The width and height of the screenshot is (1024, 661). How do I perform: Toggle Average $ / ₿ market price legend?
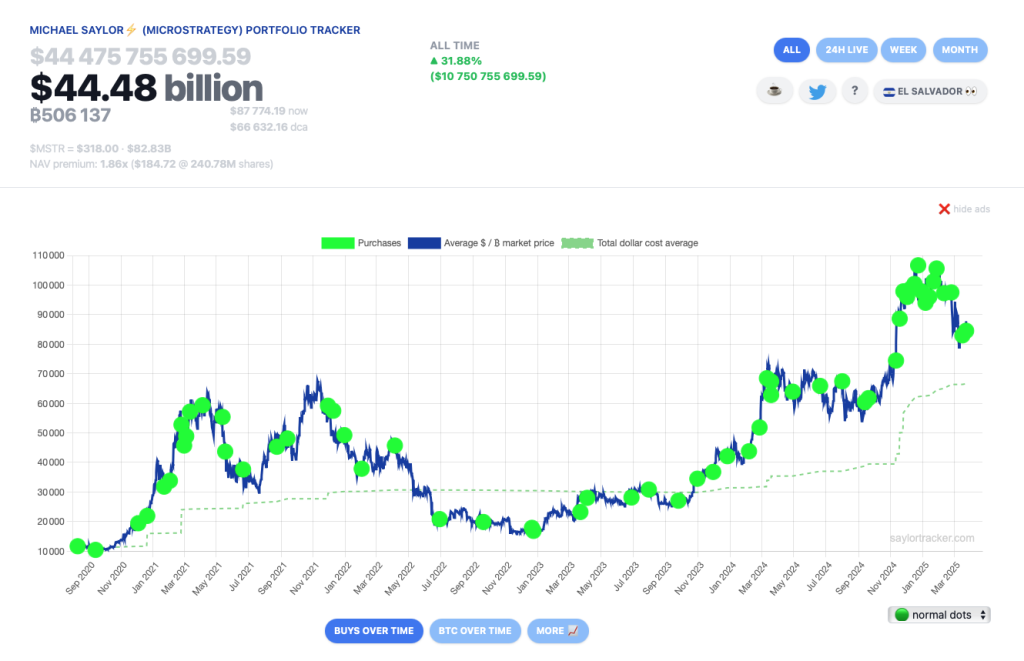click(x=481, y=243)
